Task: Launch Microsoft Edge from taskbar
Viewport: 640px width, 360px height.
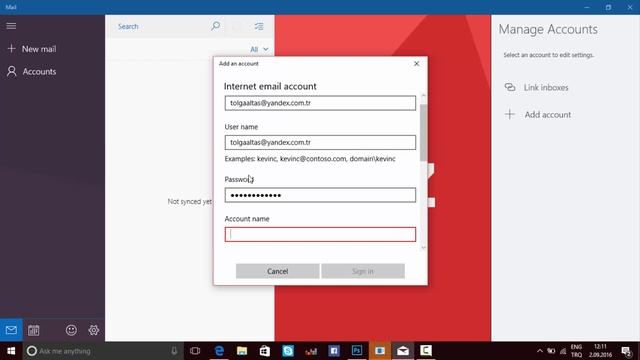Action: click(x=219, y=351)
